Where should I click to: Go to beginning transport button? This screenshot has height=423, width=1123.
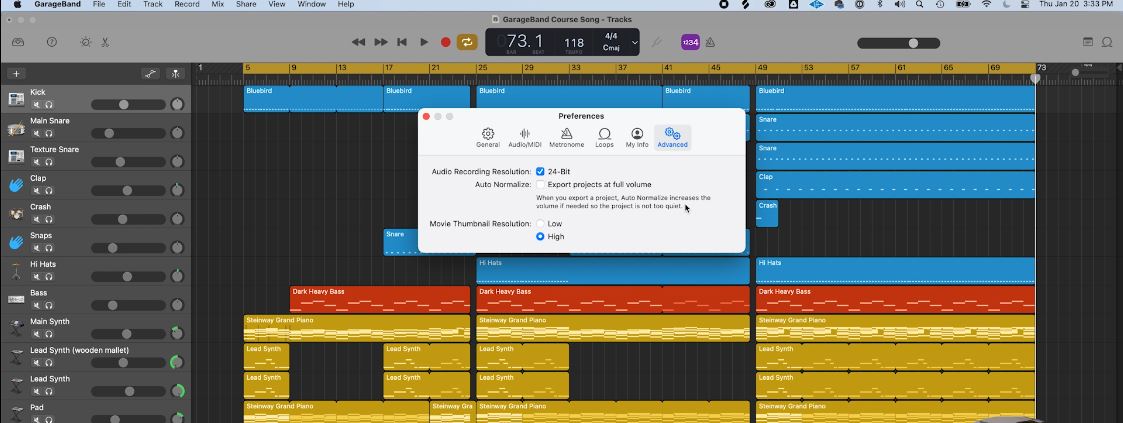(403, 42)
